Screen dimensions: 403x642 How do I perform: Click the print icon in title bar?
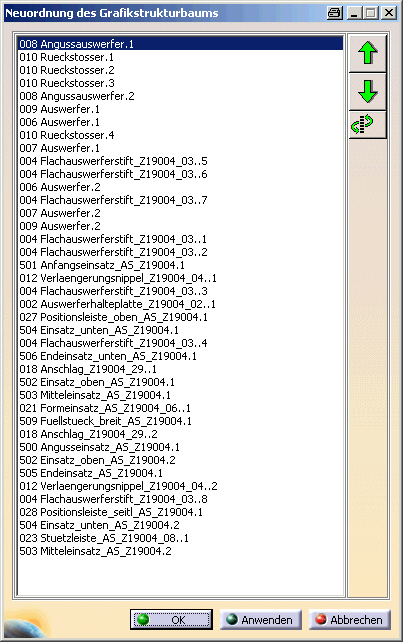[335, 13]
